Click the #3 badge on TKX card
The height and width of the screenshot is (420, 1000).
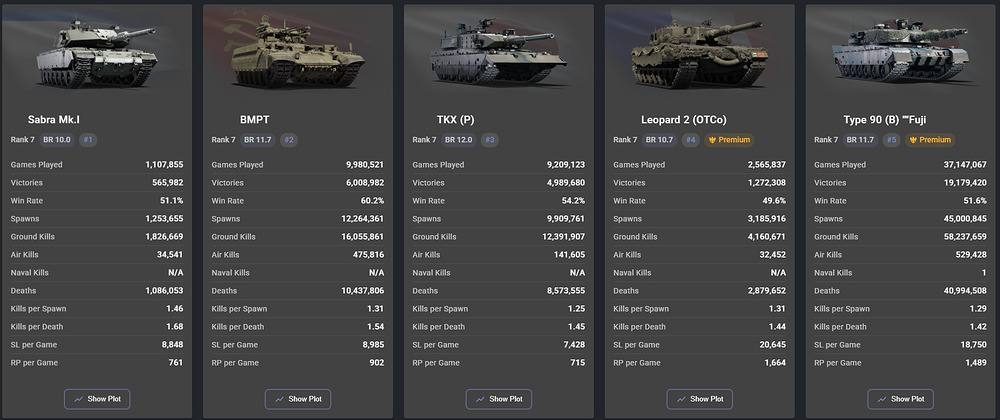[490, 140]
